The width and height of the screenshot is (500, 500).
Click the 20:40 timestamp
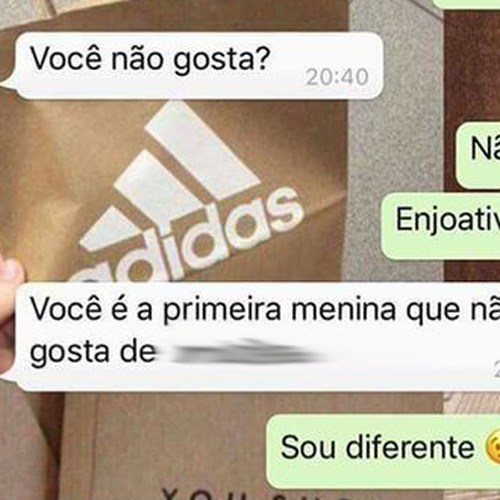(337, 77)
